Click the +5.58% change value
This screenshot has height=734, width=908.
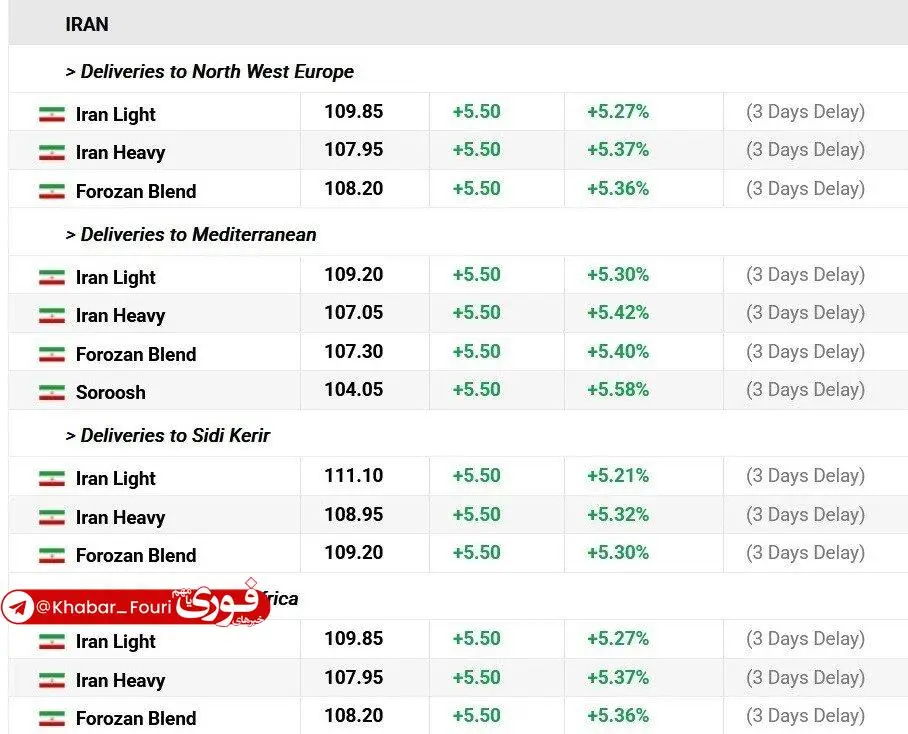click(x=617, y=390)
